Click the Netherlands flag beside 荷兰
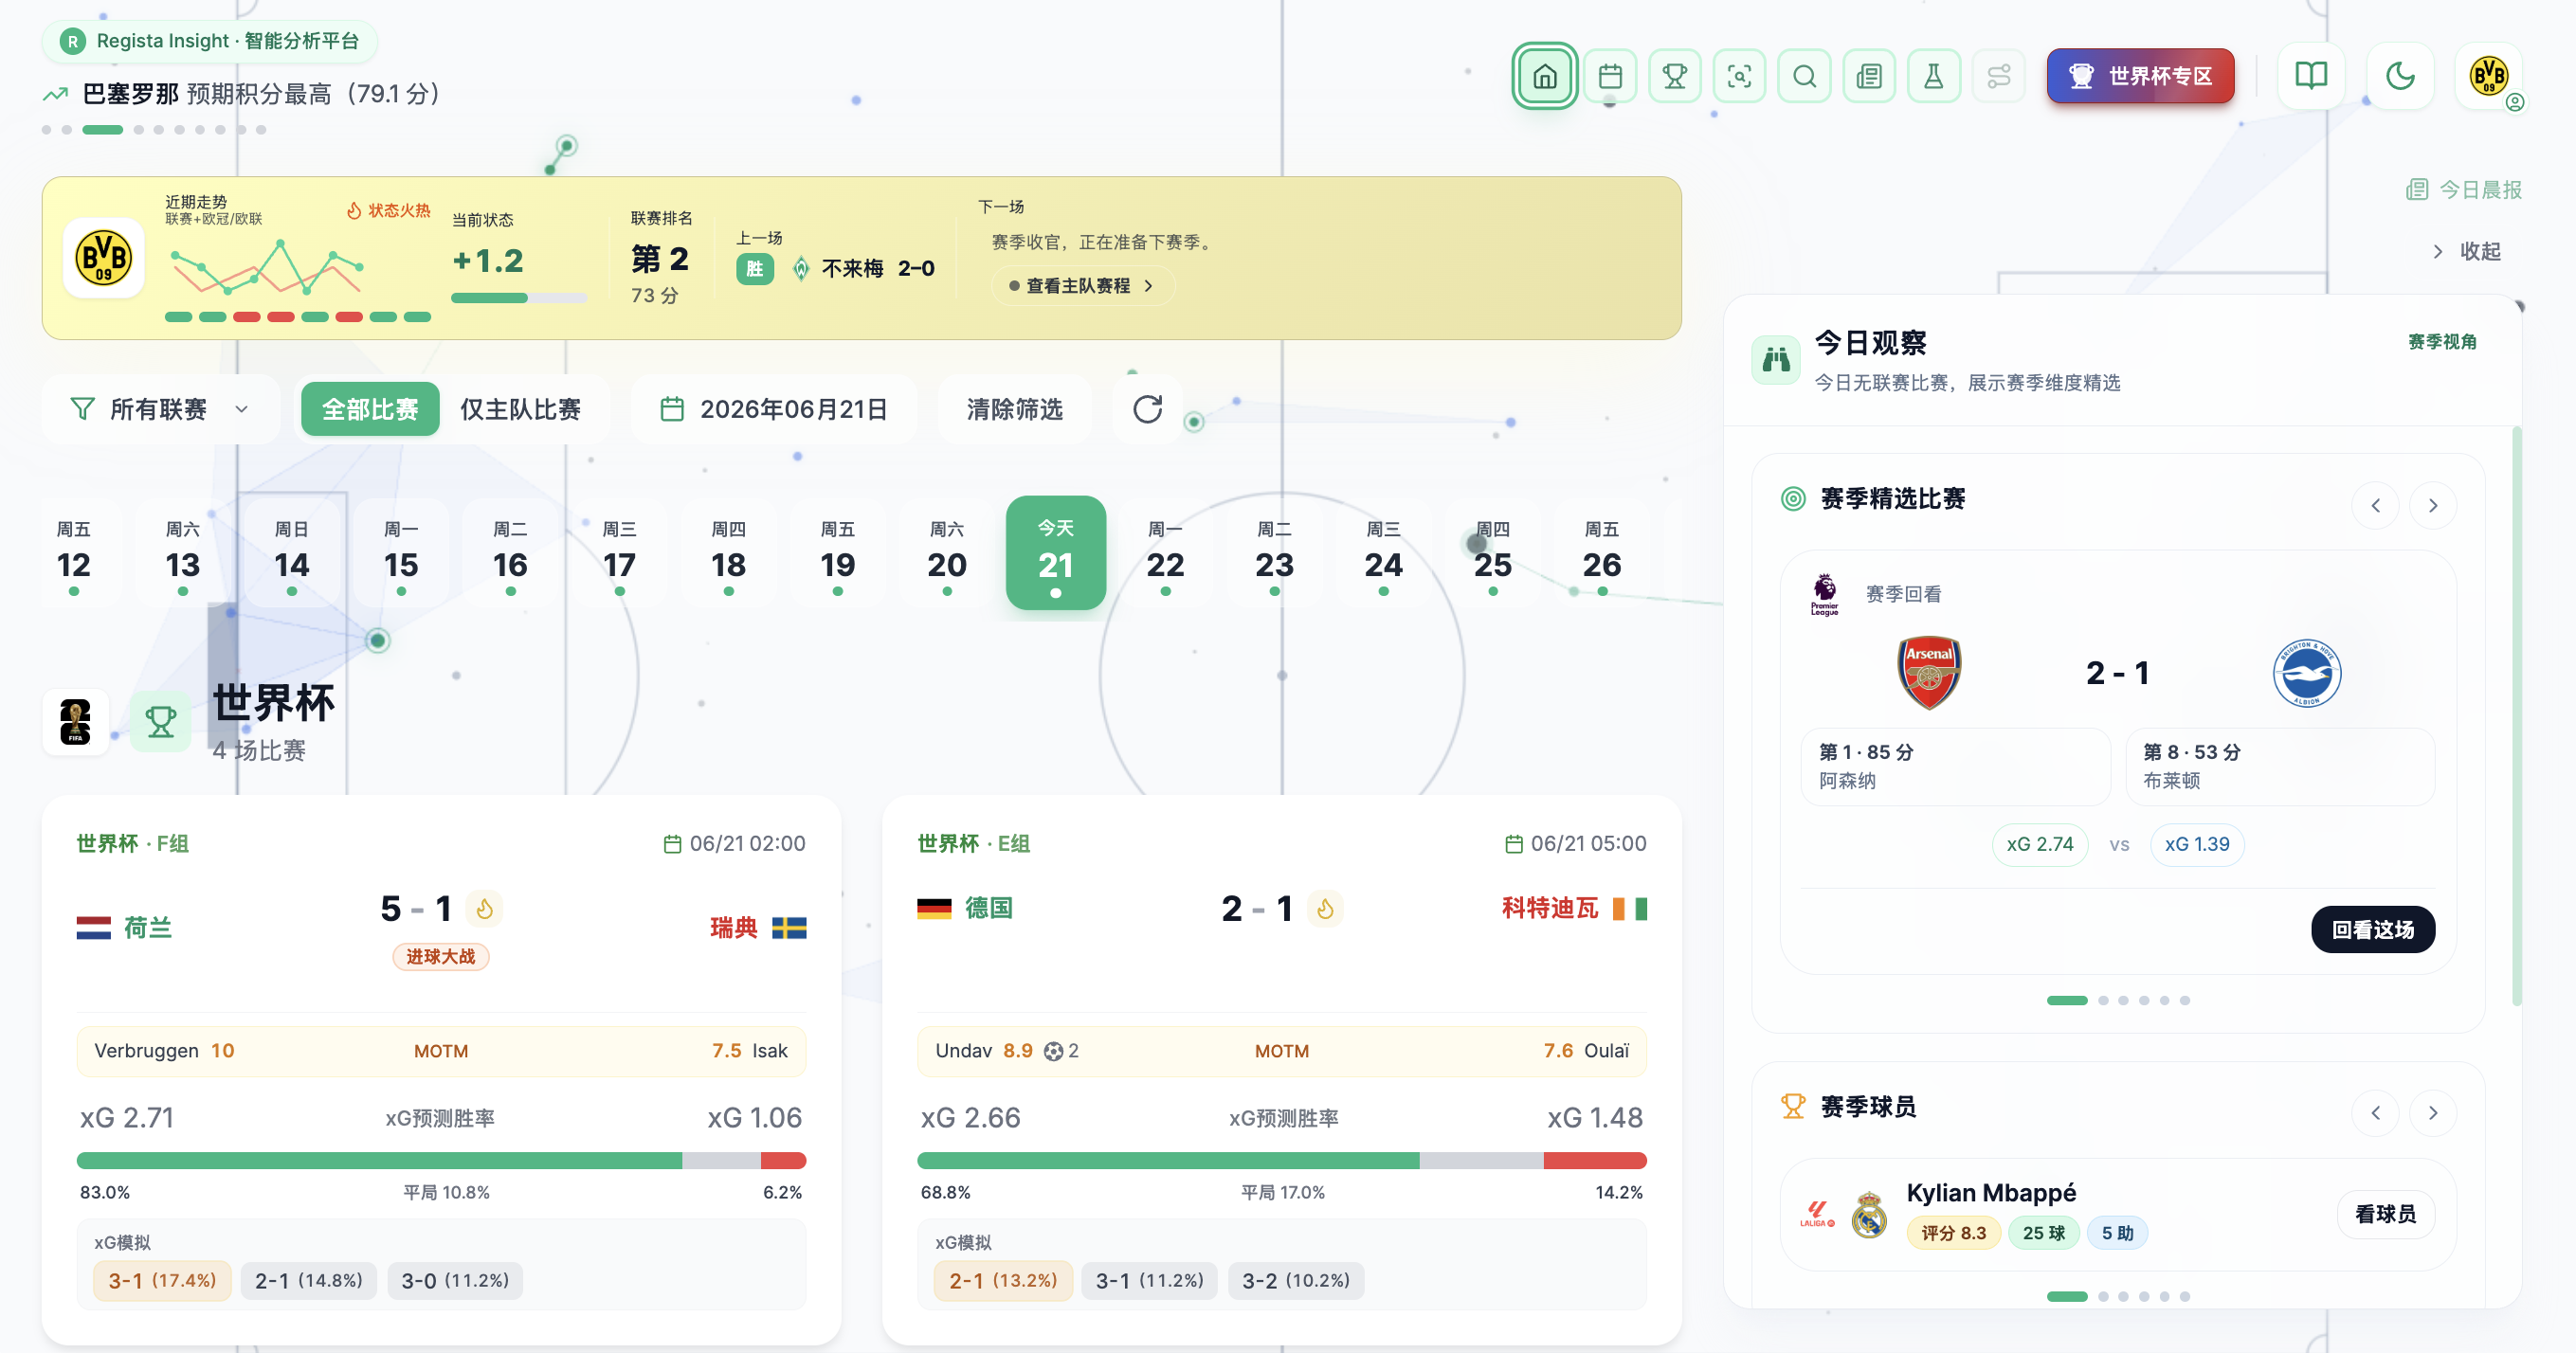Screen dimensions: 2576x1353 click(93, 928)
